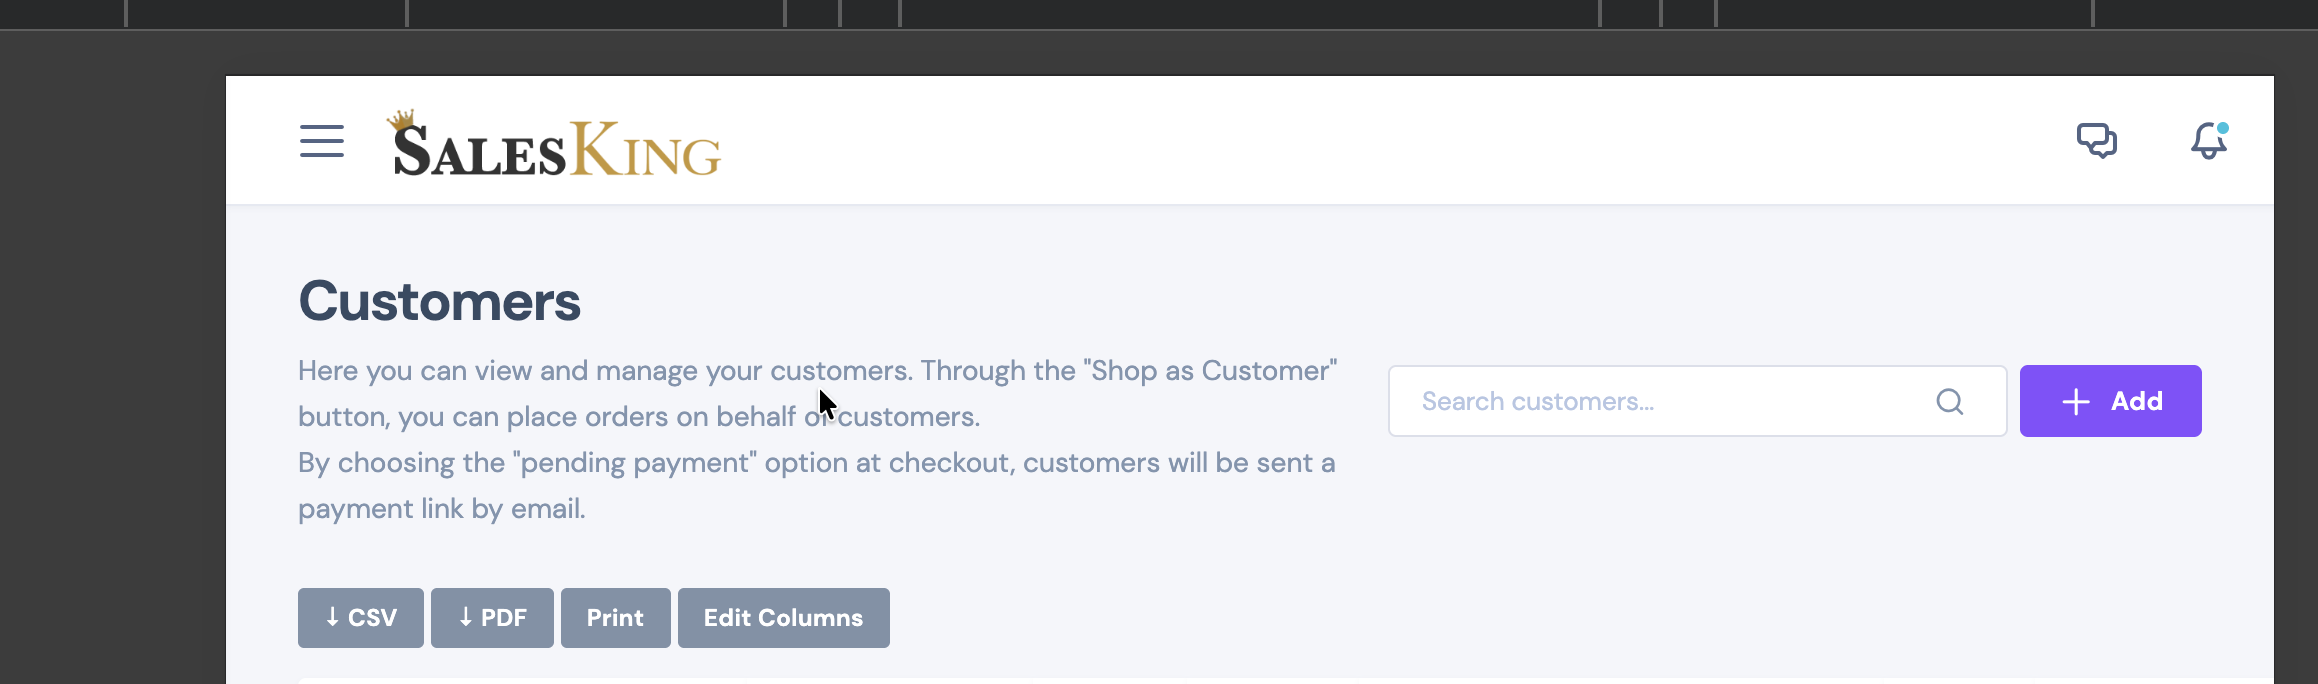Screen dimensions: 2318x684
Task: Click the Add label text
Action: point(2137,401)
